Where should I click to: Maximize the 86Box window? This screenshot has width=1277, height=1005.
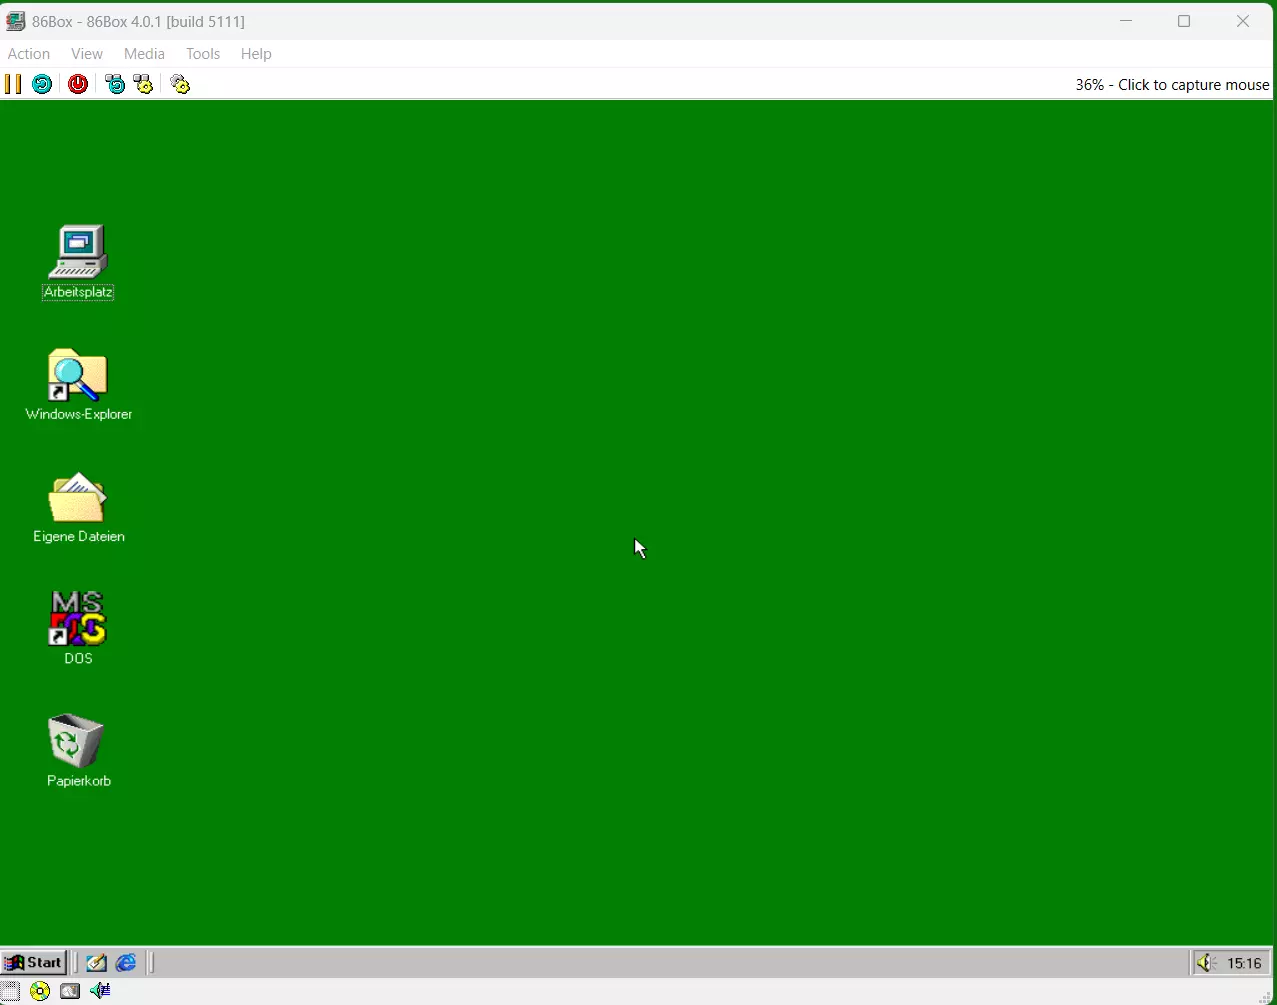click(x=1184, y=21)
